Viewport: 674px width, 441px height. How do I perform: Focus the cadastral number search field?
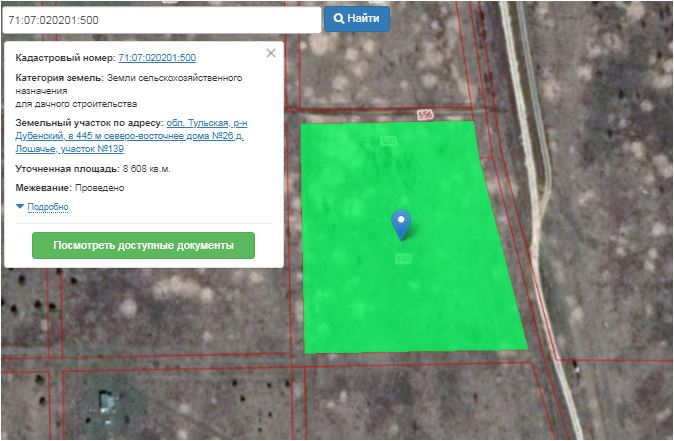[x=160, y=19]
